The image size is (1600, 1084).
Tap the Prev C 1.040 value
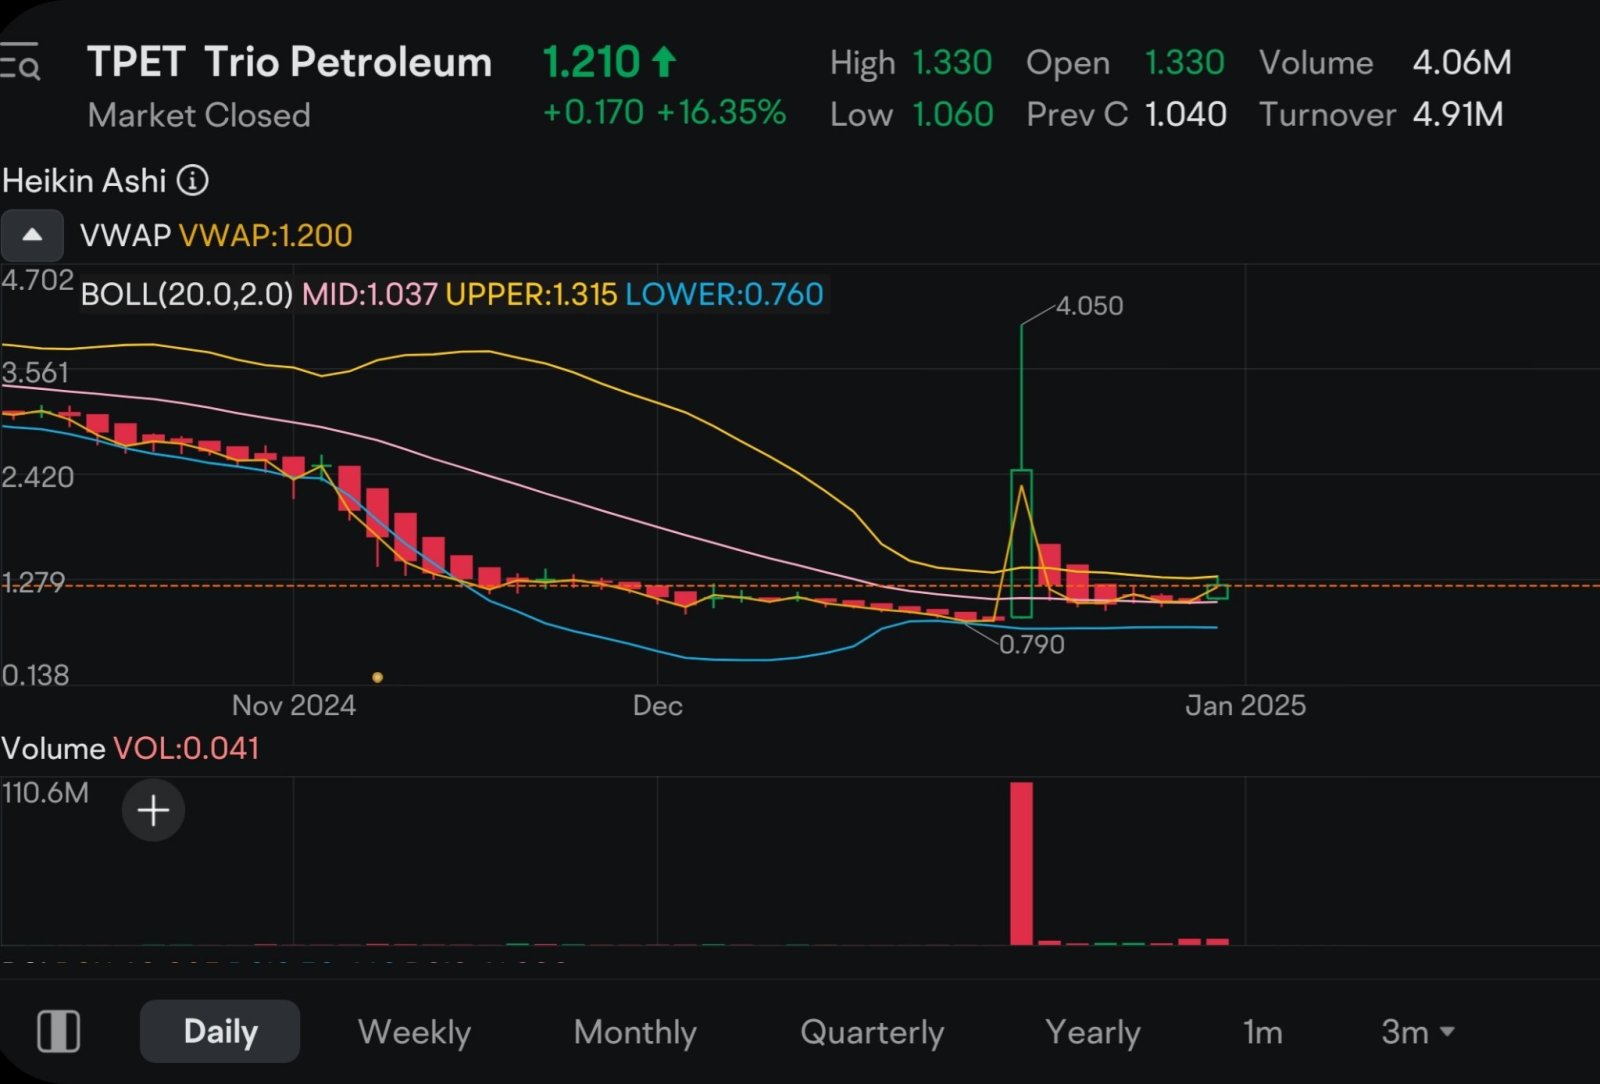[1186, 114]
